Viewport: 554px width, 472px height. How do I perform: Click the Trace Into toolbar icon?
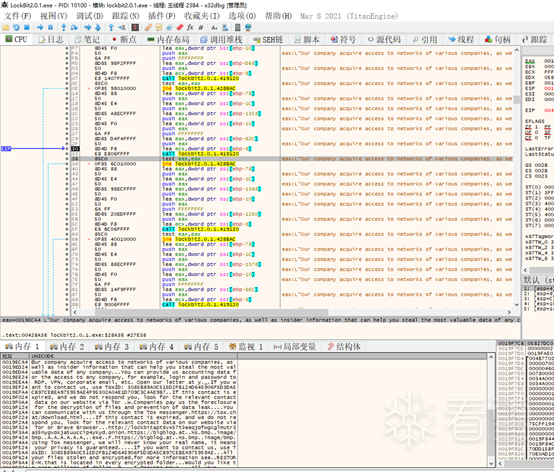pos(88,27)
